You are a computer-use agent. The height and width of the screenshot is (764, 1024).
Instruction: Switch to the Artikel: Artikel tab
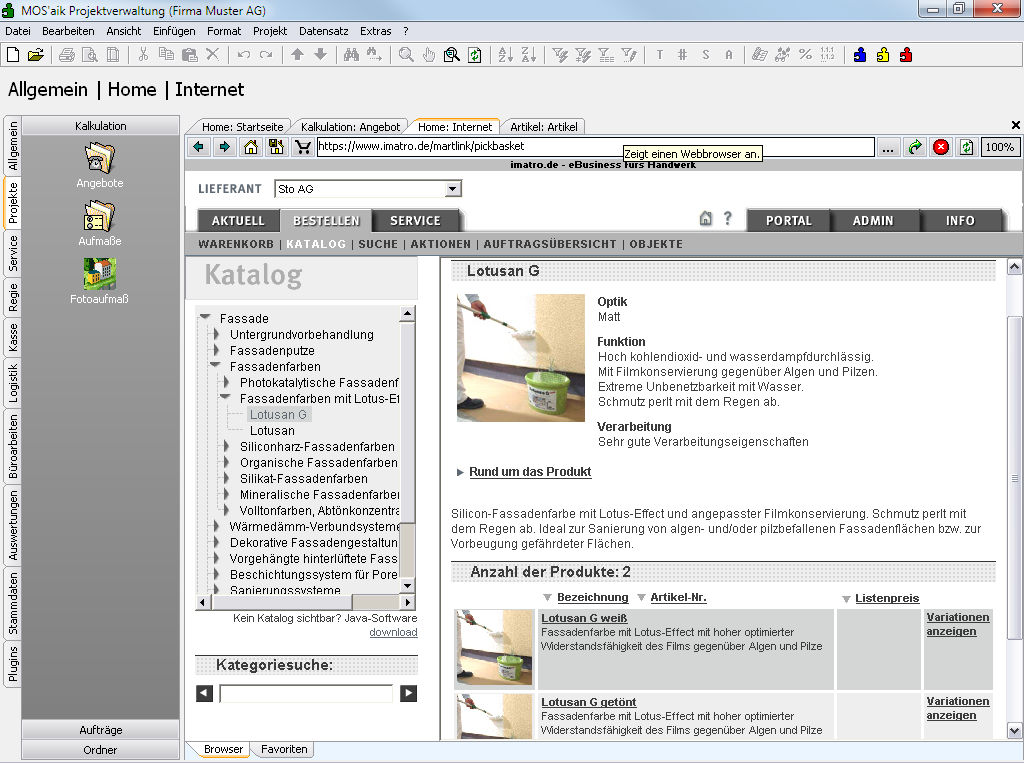click(x=543, y=127)
